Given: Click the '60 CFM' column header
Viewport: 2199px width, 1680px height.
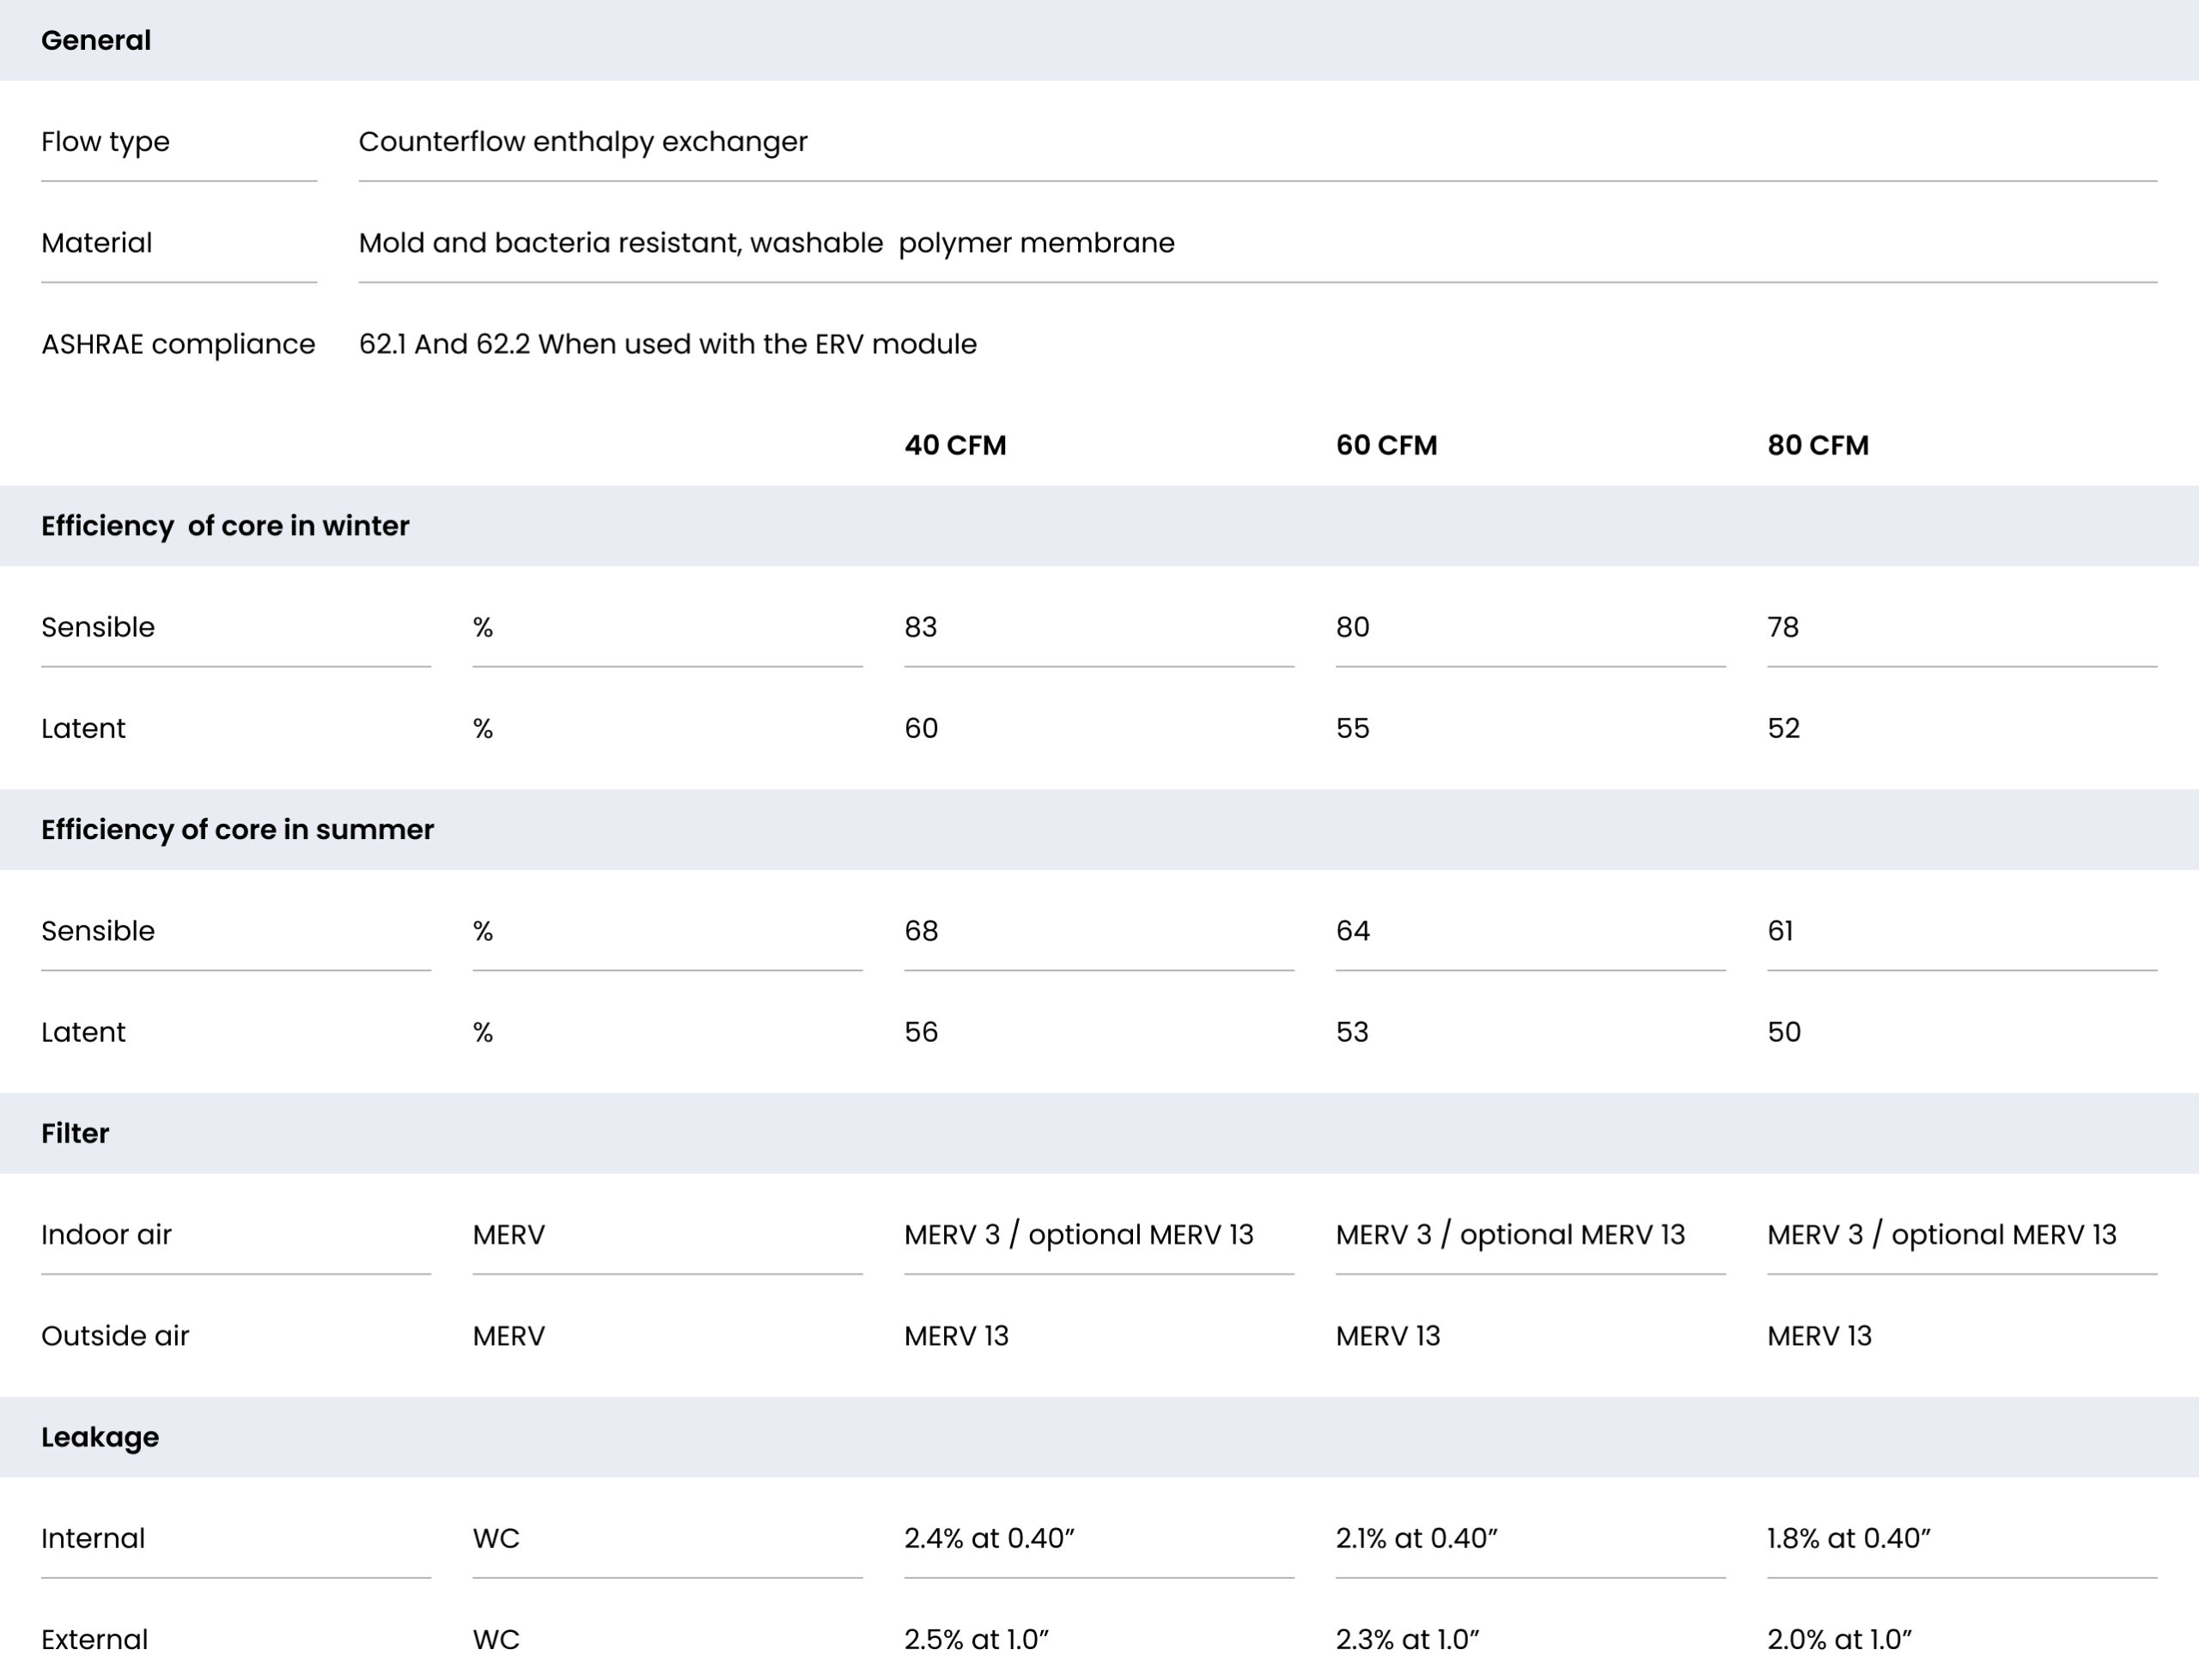Looking at the screenshot, I should pos(1387,445).
